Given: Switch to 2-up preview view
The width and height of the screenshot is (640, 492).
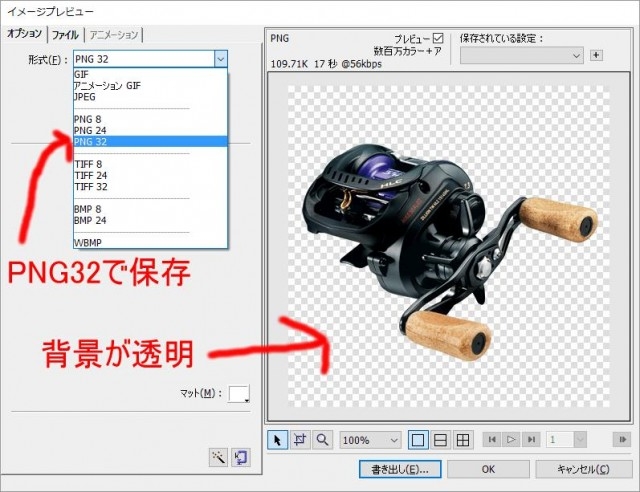Looking at the screenshot, I should pyautogui.click(x=440, y=440).
